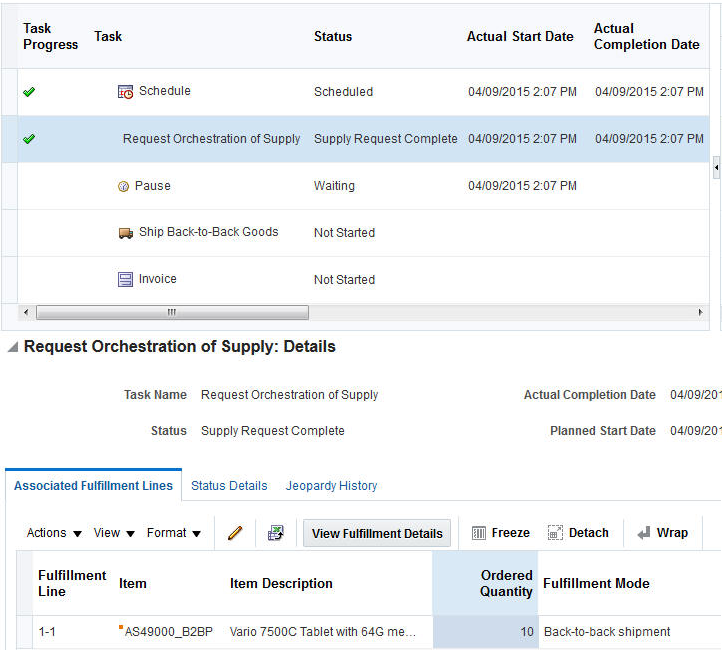Click the Schedule task calendar icon
The height and width of the screenshot is (652, 723).
pyautogui.click(x=125, y=92)
